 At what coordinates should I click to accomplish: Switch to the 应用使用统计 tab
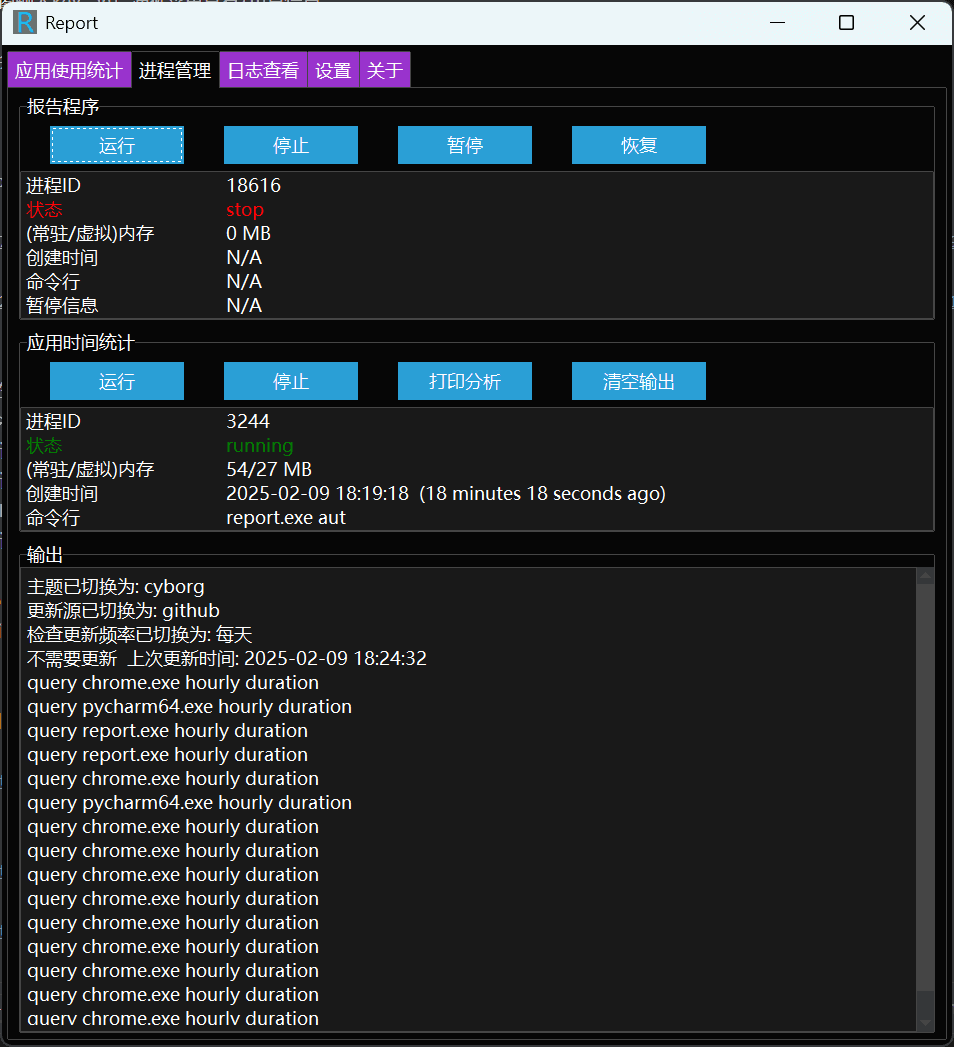coord(68,71)
